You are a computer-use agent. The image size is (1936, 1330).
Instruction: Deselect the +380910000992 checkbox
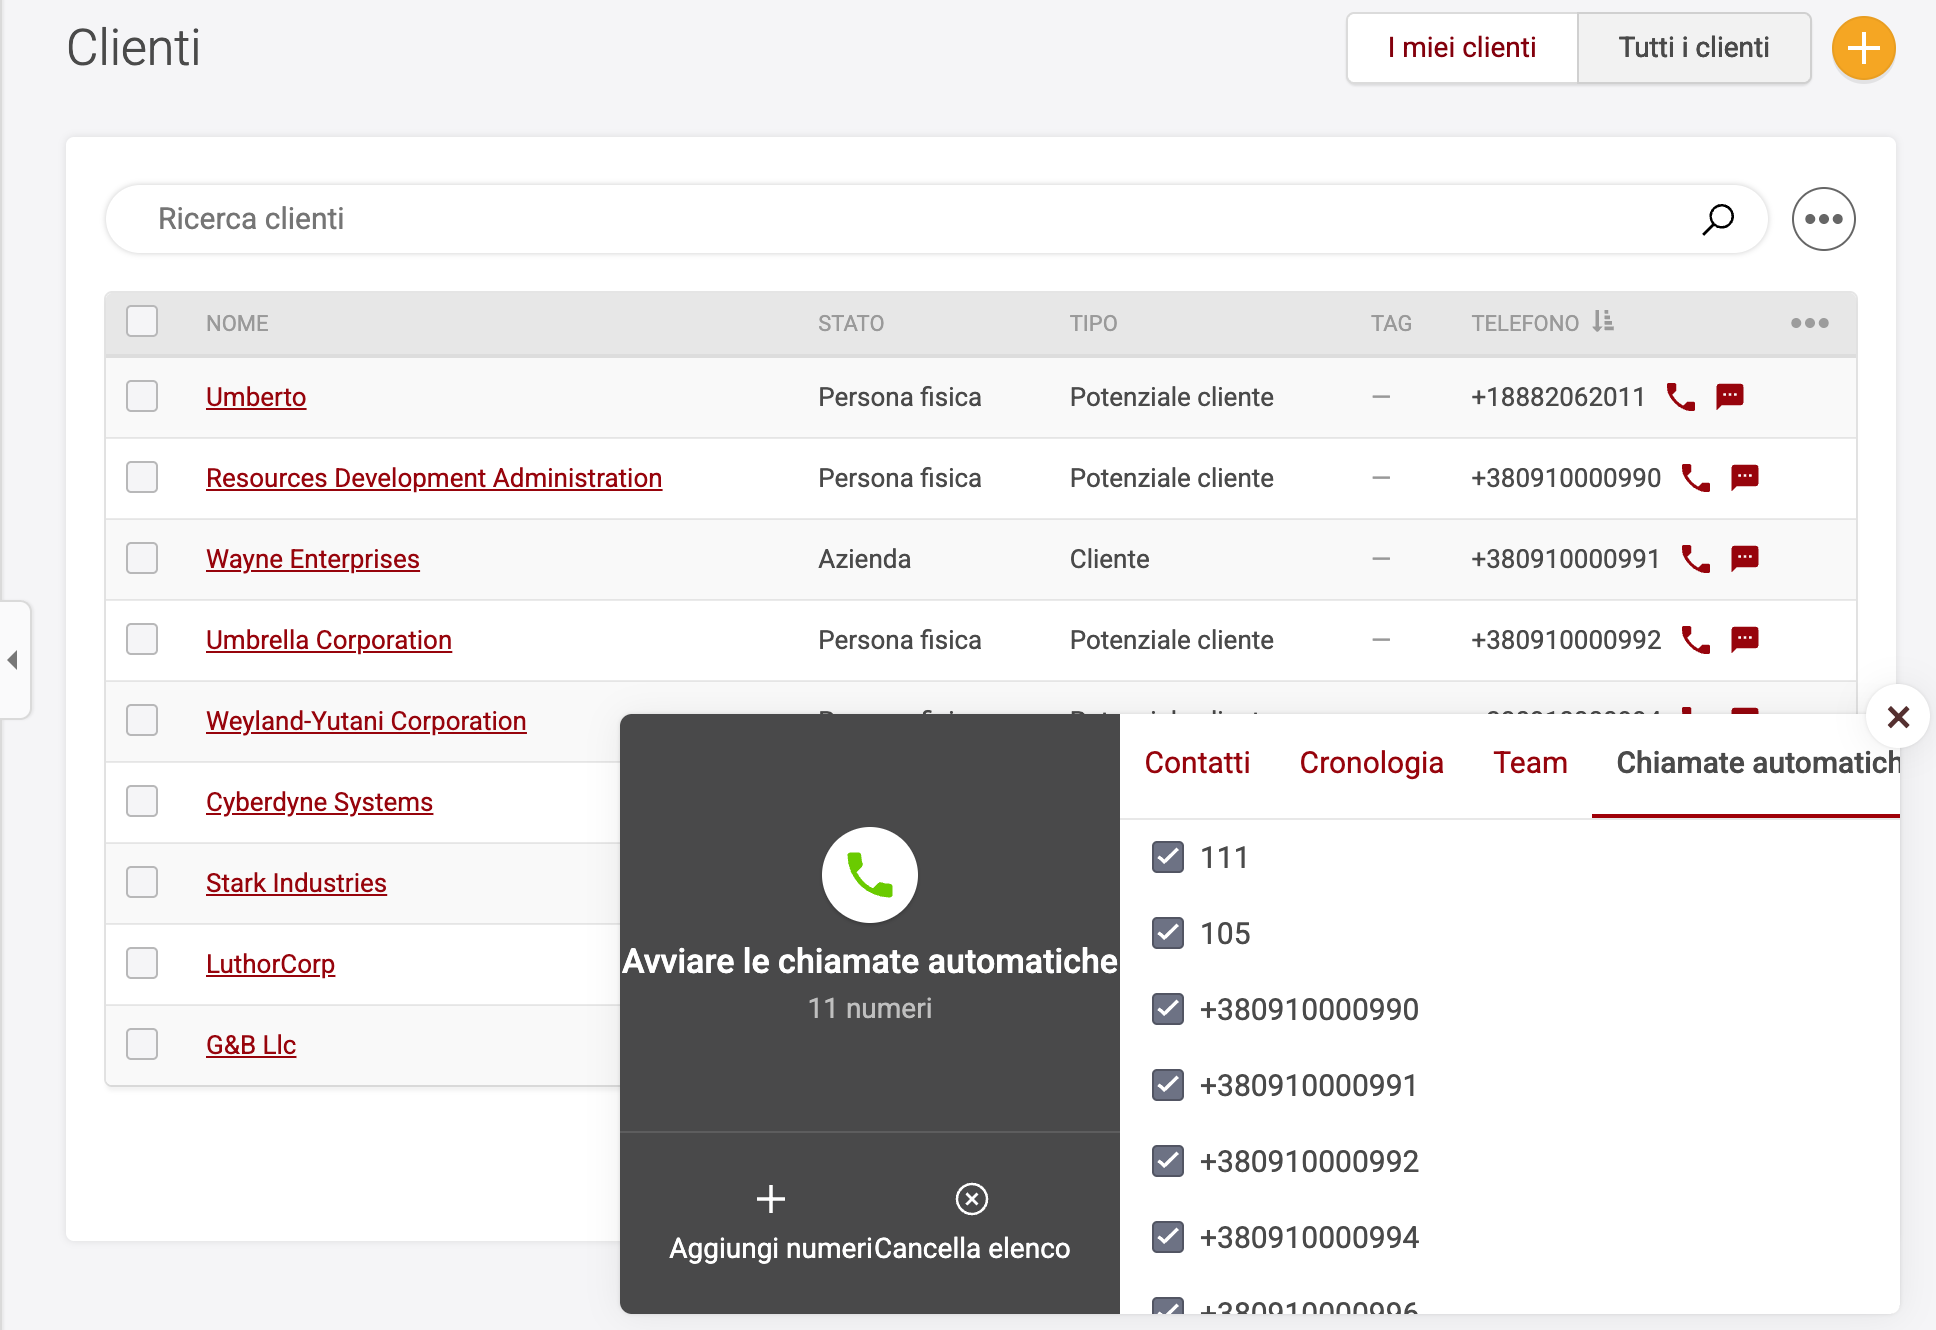click(x=1167, y=1161)
